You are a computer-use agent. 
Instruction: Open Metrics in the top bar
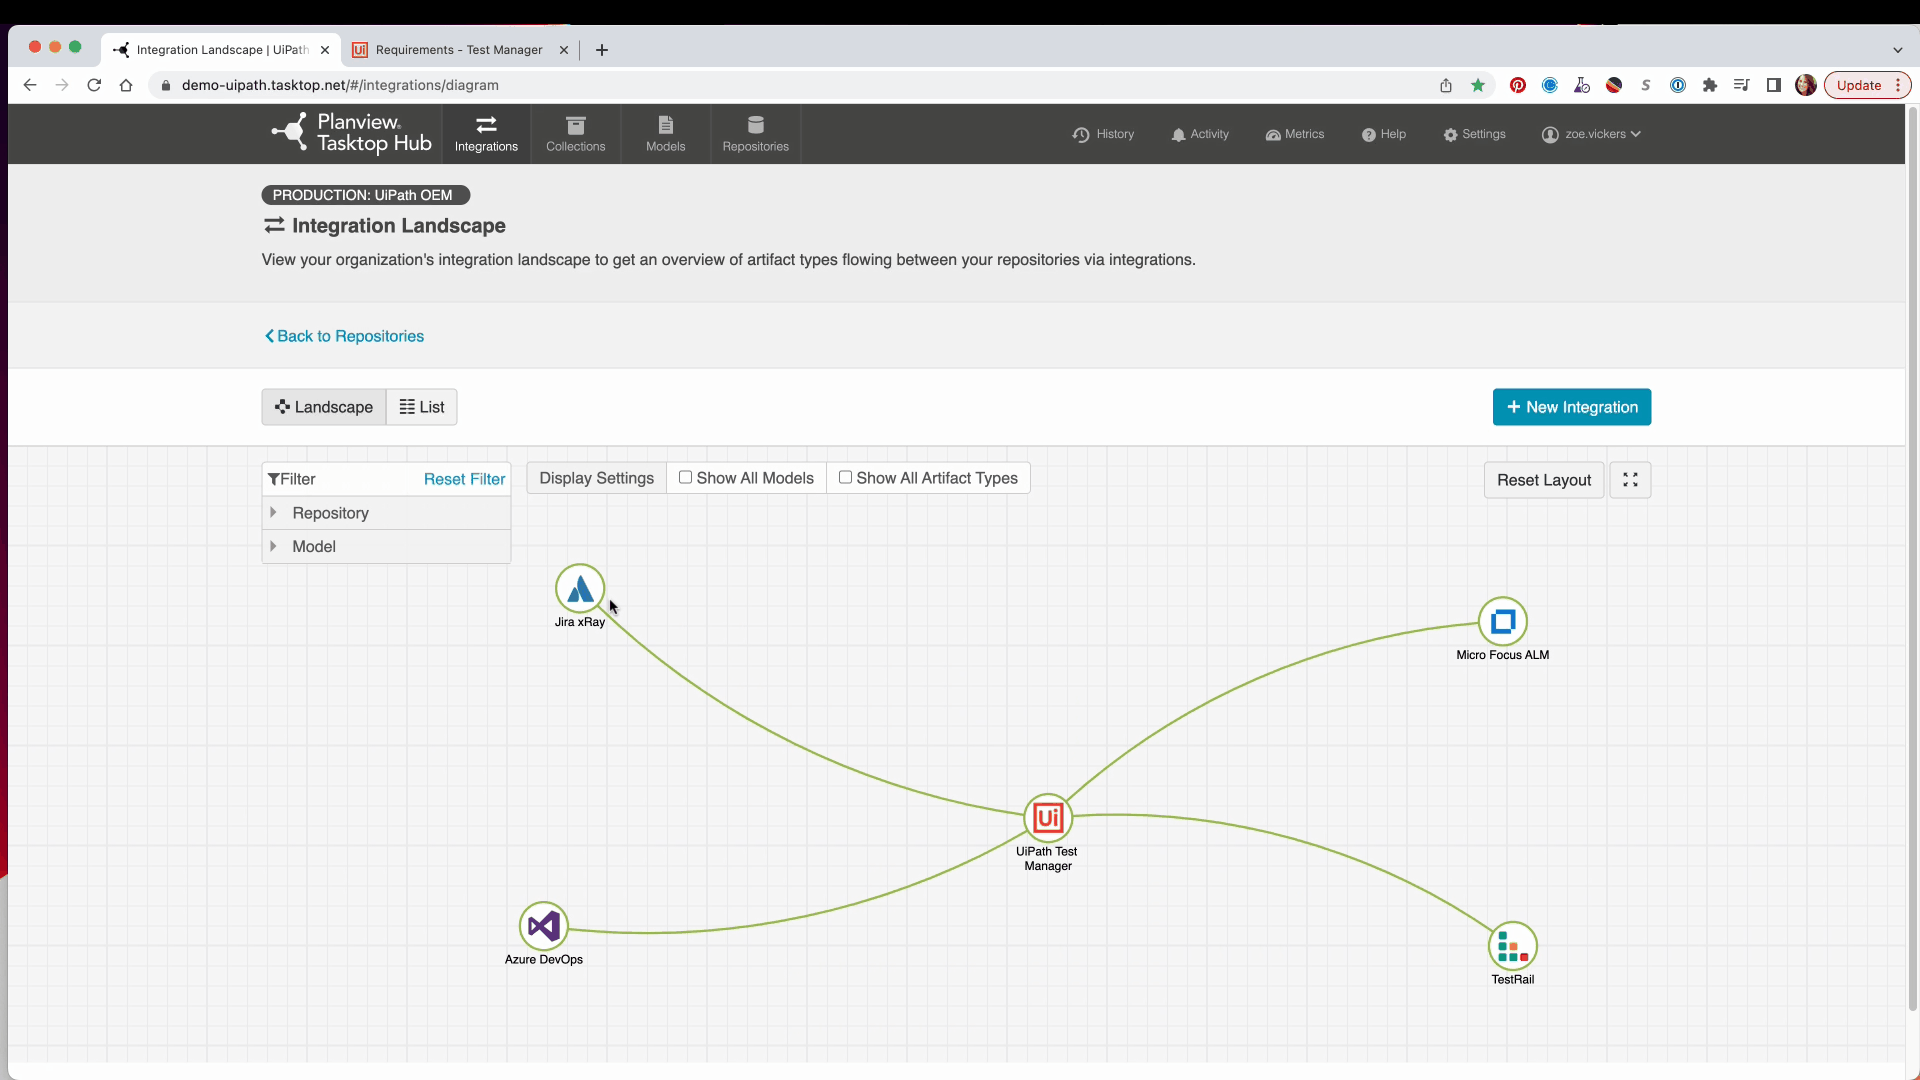pos(1295,134)
